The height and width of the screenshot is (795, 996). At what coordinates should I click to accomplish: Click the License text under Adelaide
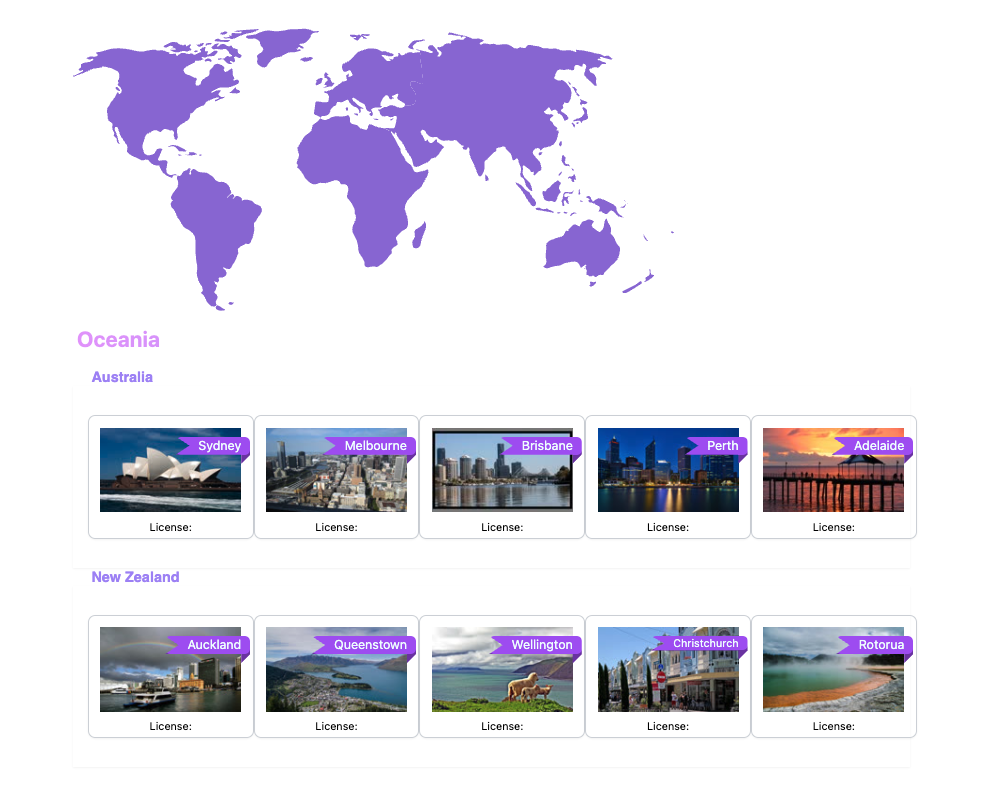pos(833,527)
